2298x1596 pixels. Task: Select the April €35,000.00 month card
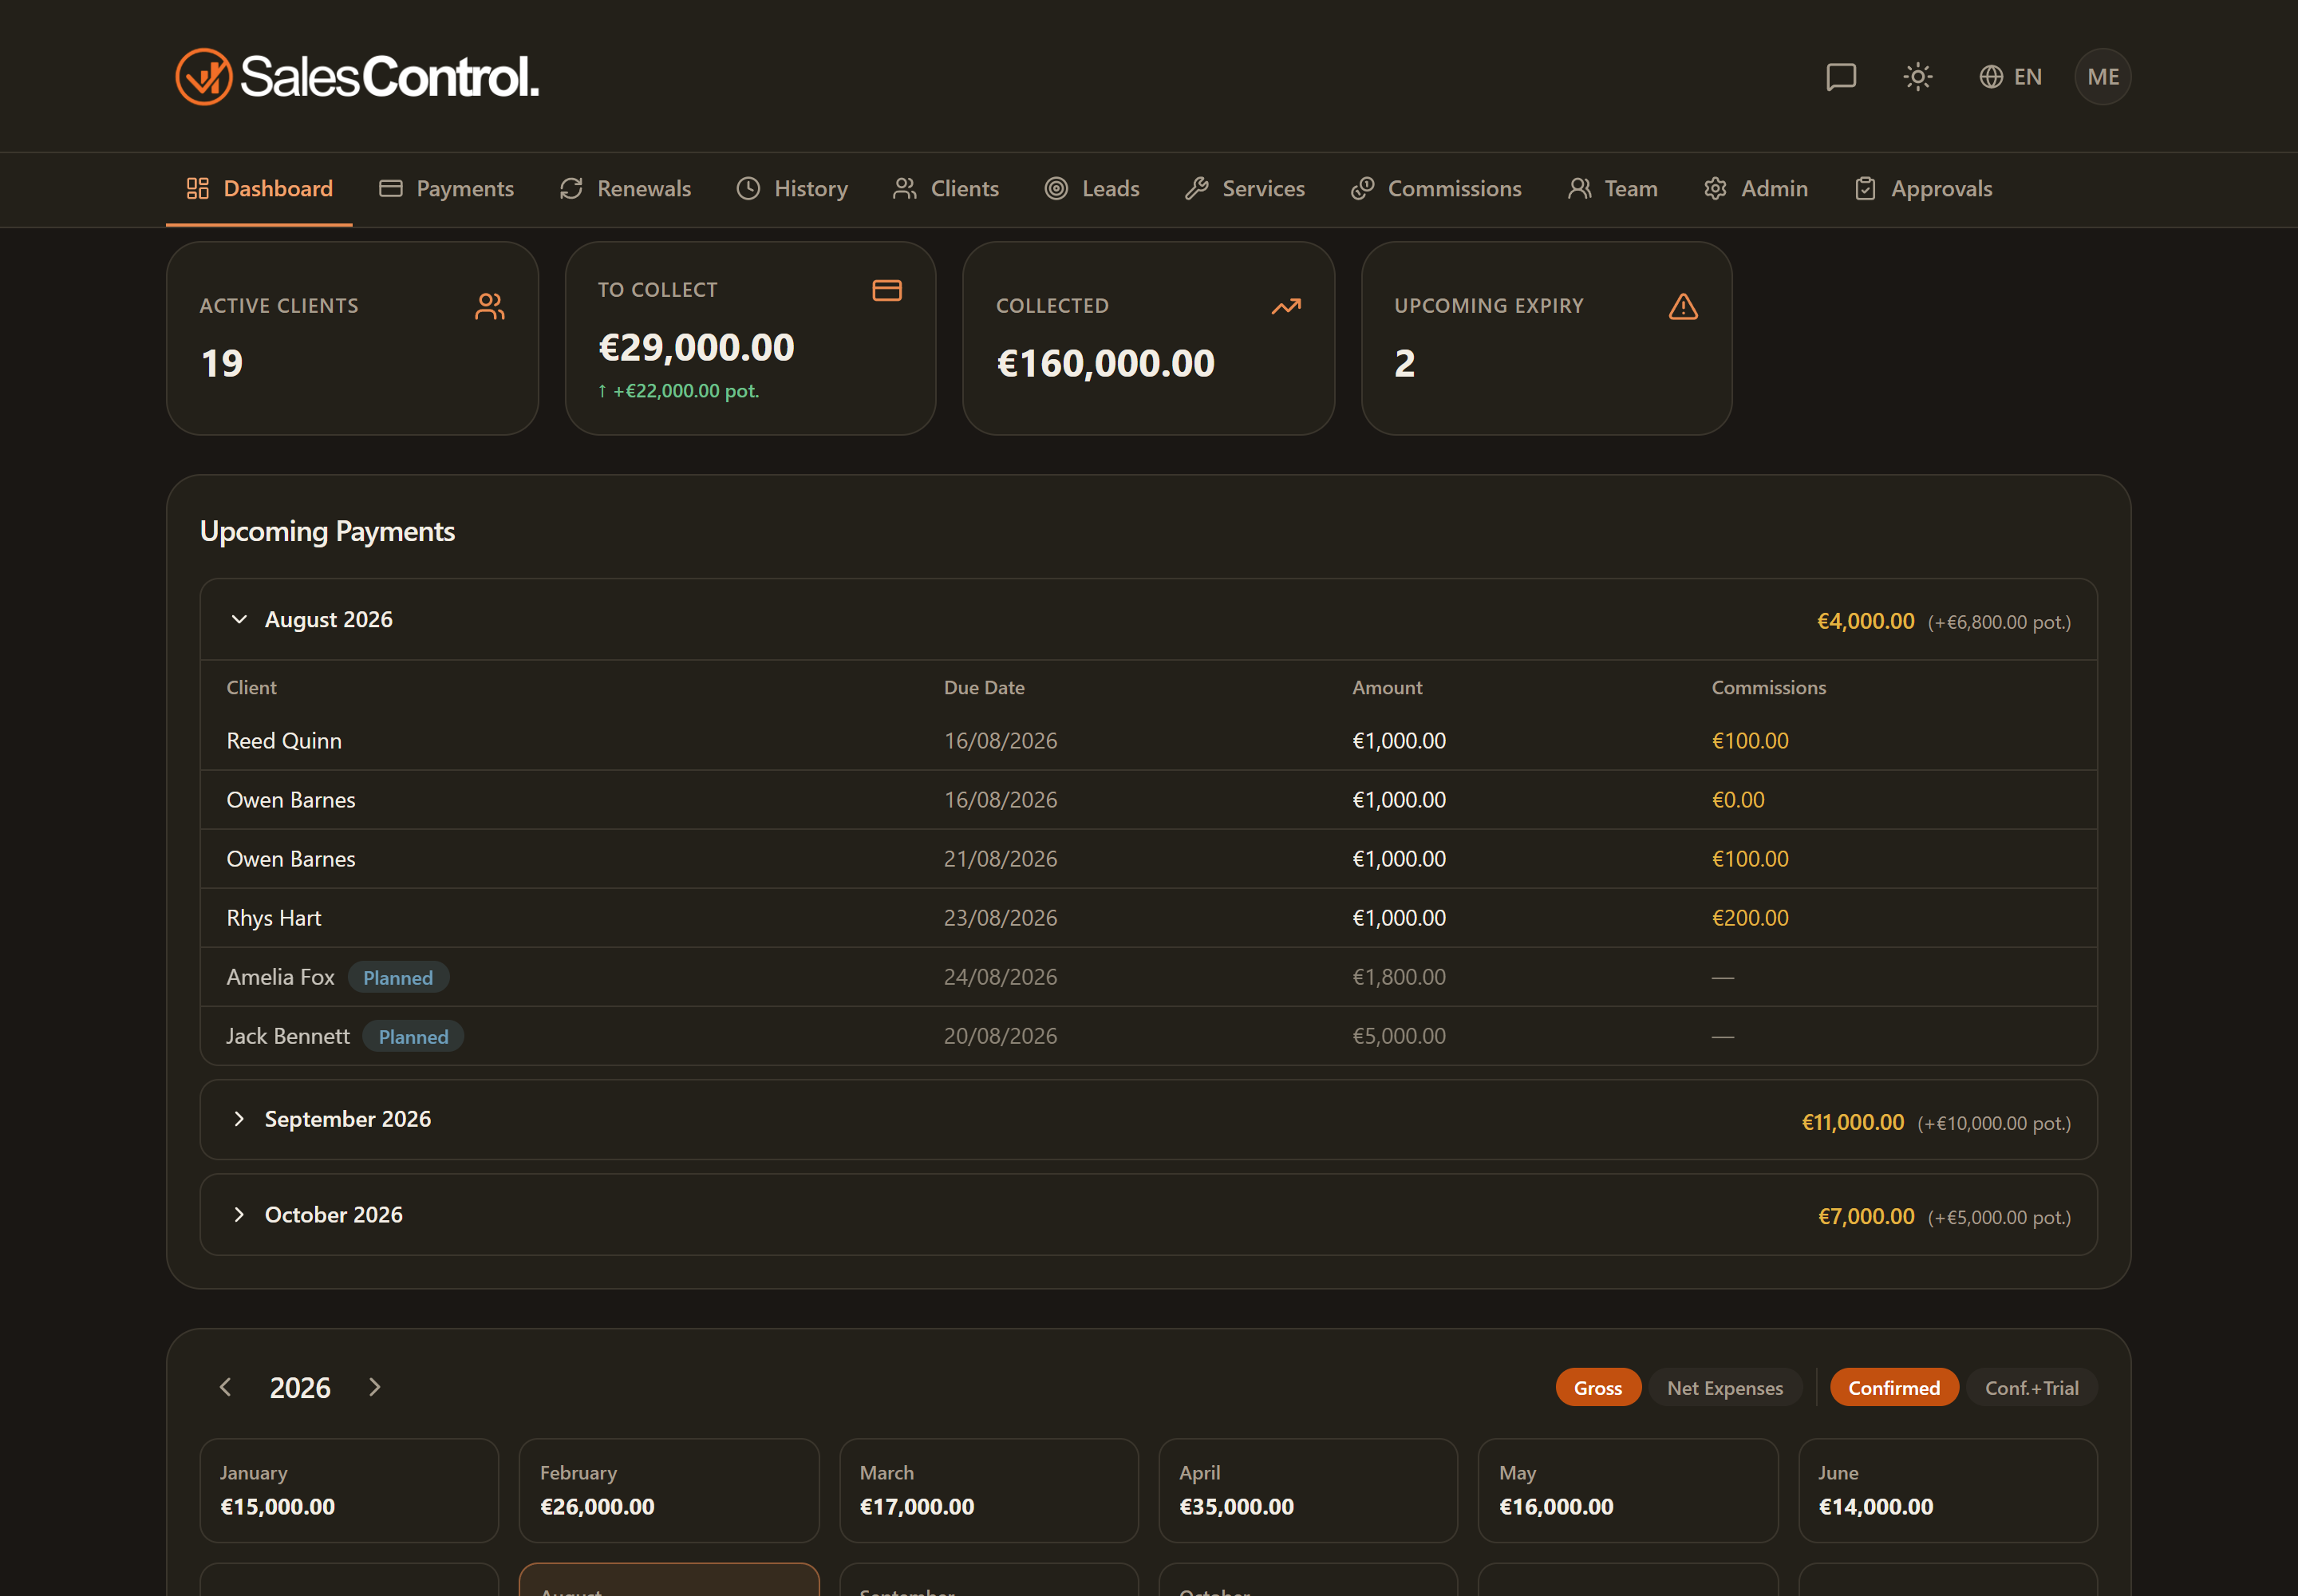[1308, 1490]
